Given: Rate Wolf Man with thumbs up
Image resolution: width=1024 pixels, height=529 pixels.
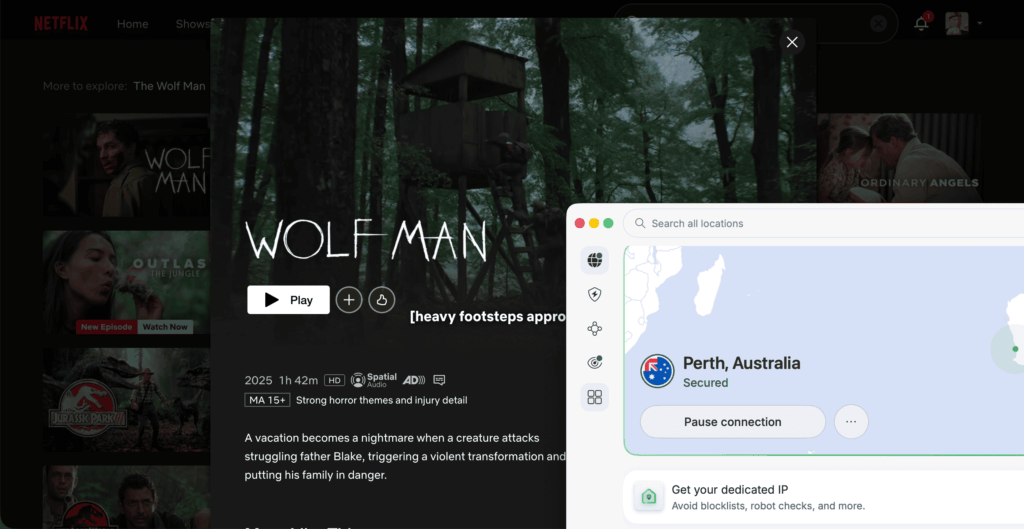Looking at the screenshot, I should pos(381,300).
